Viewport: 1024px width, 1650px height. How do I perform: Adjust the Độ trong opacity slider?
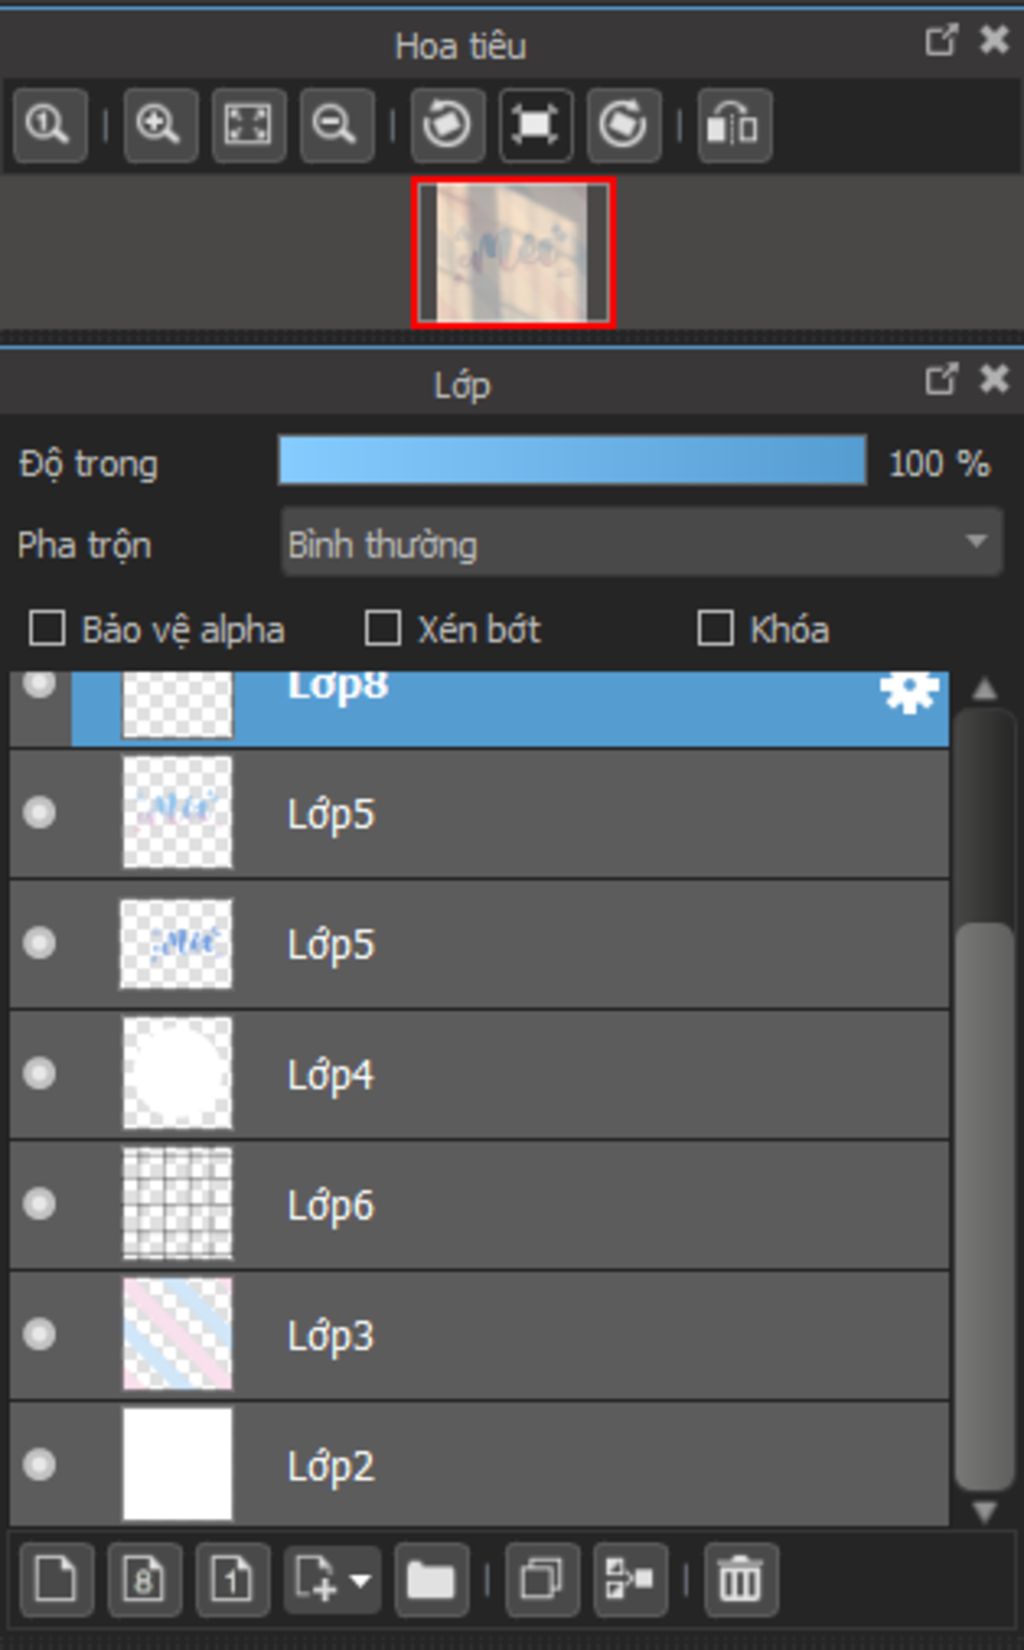(x=572, y=462)
